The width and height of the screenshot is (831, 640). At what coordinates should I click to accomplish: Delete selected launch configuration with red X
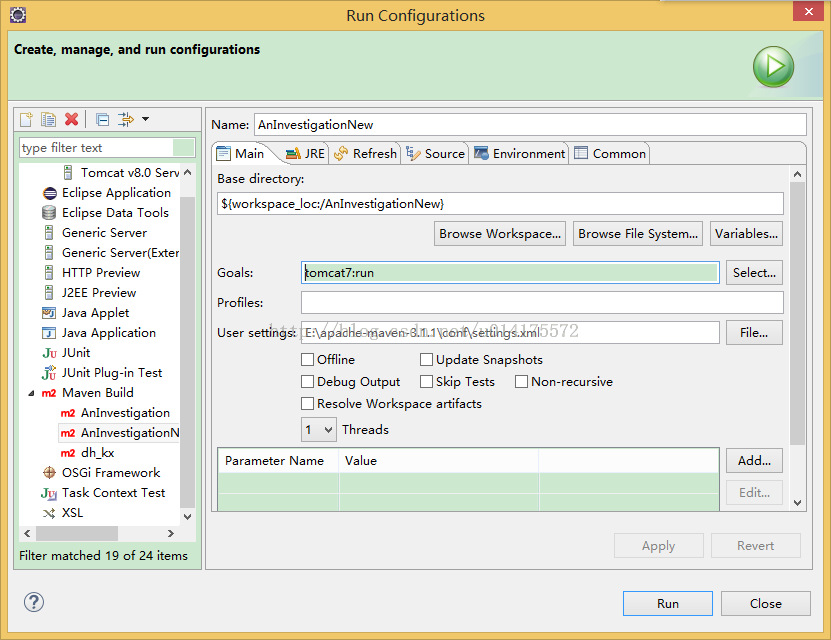coord(72,119)
